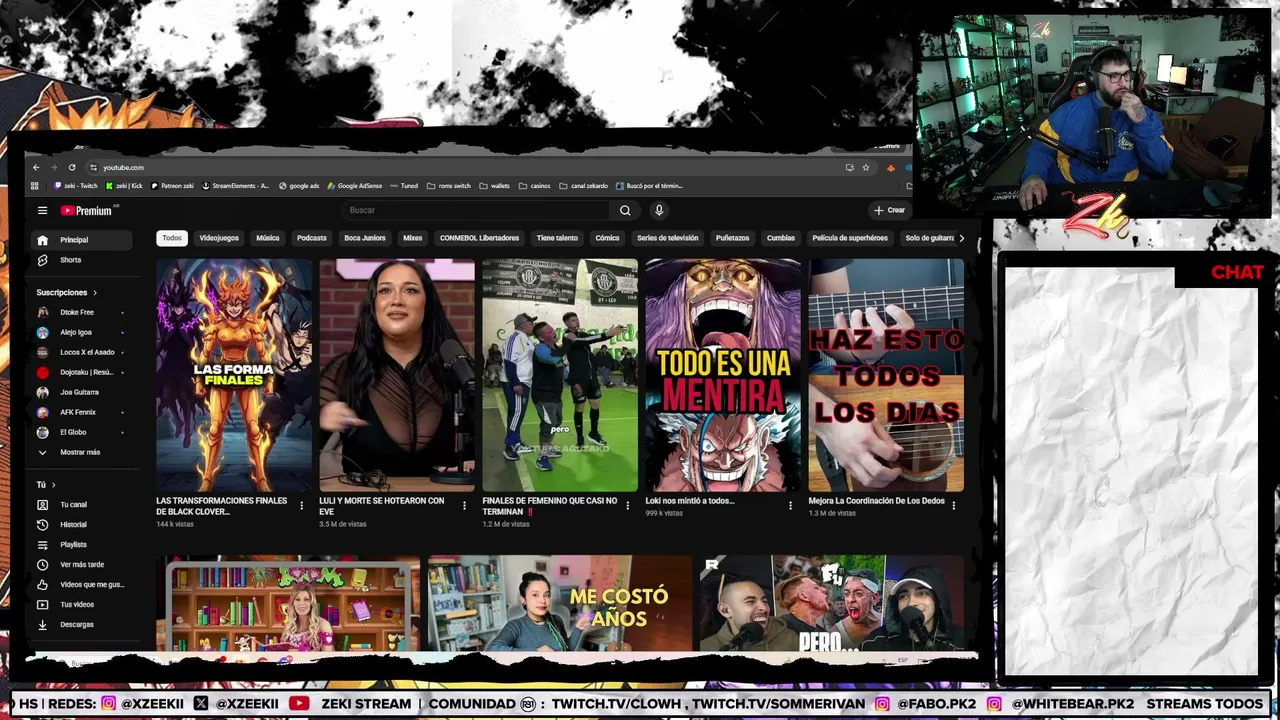Open options menu for Loki nos mintió video
This screenshot has height=720, width=1280.
(790, 506)
